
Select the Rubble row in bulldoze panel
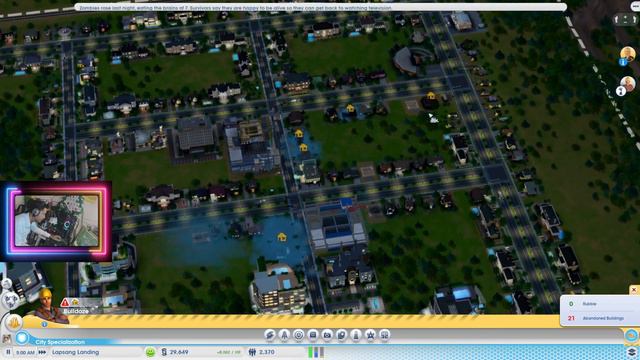tap(600, 304)
